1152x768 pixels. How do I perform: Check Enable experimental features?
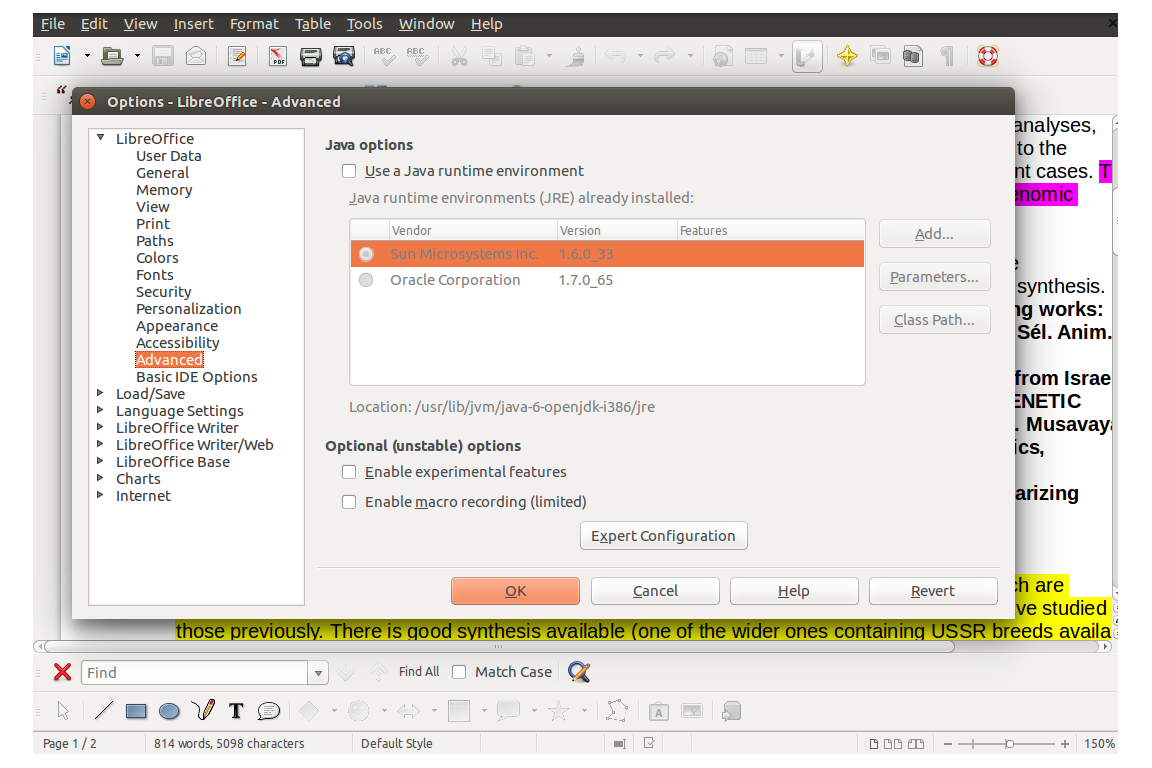click(x=349, y=472)
